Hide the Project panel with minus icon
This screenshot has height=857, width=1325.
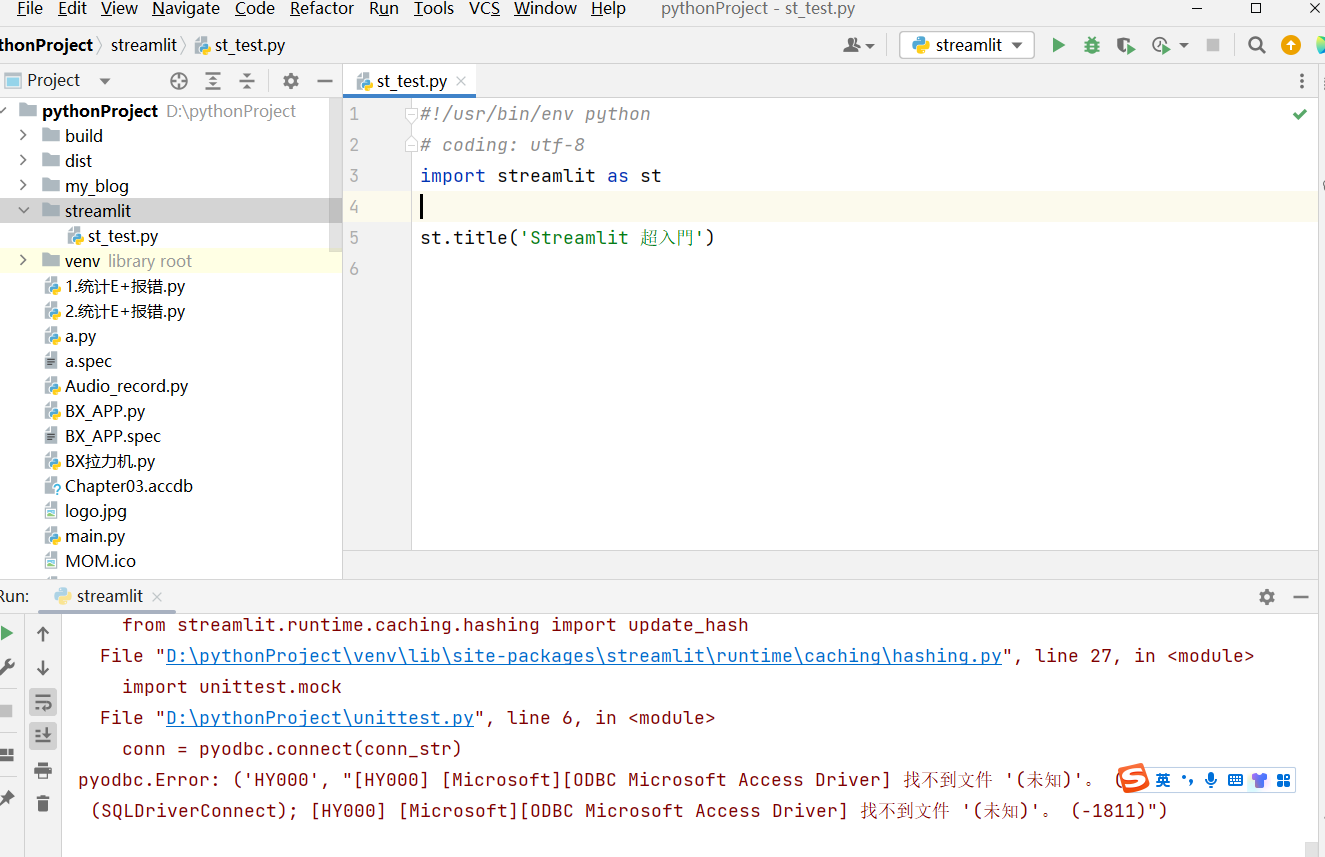coord(324,81)
